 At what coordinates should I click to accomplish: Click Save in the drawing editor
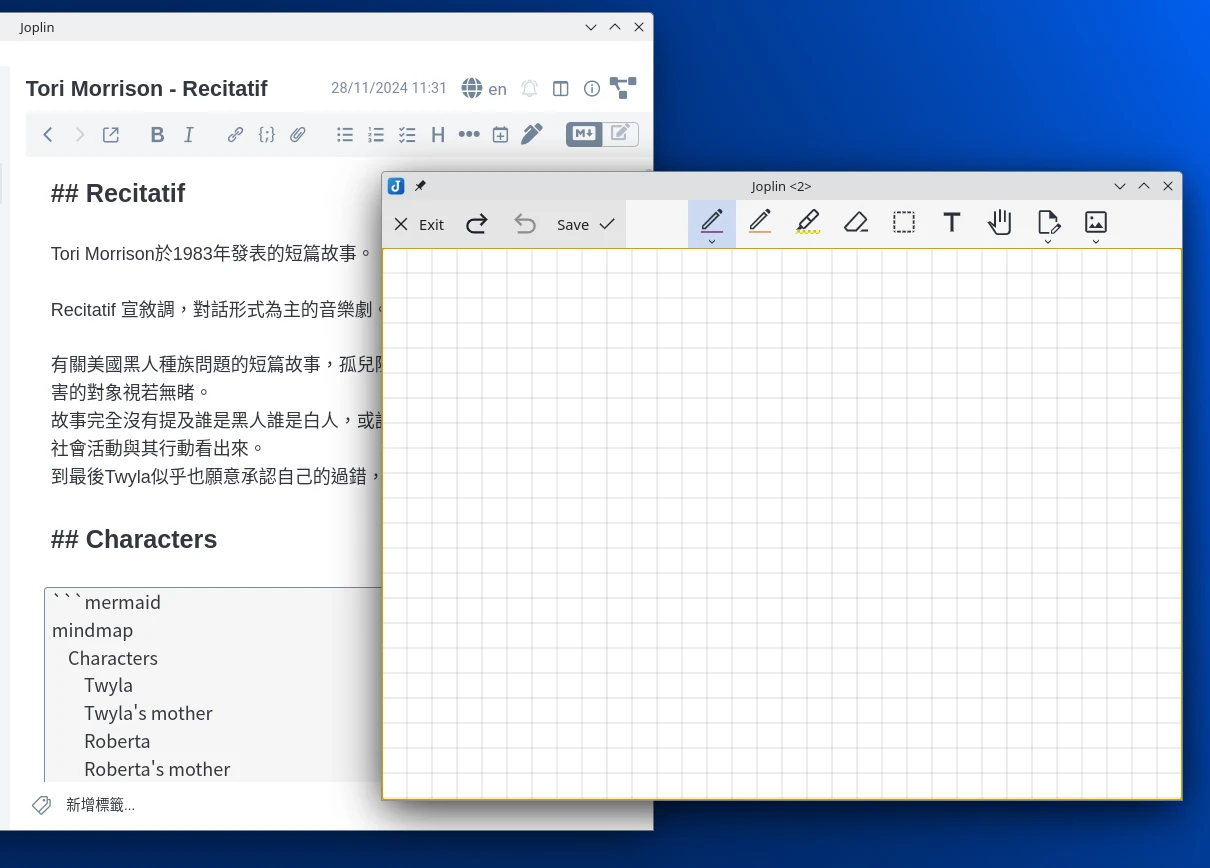pyautogui.click(x=585, y=225)
